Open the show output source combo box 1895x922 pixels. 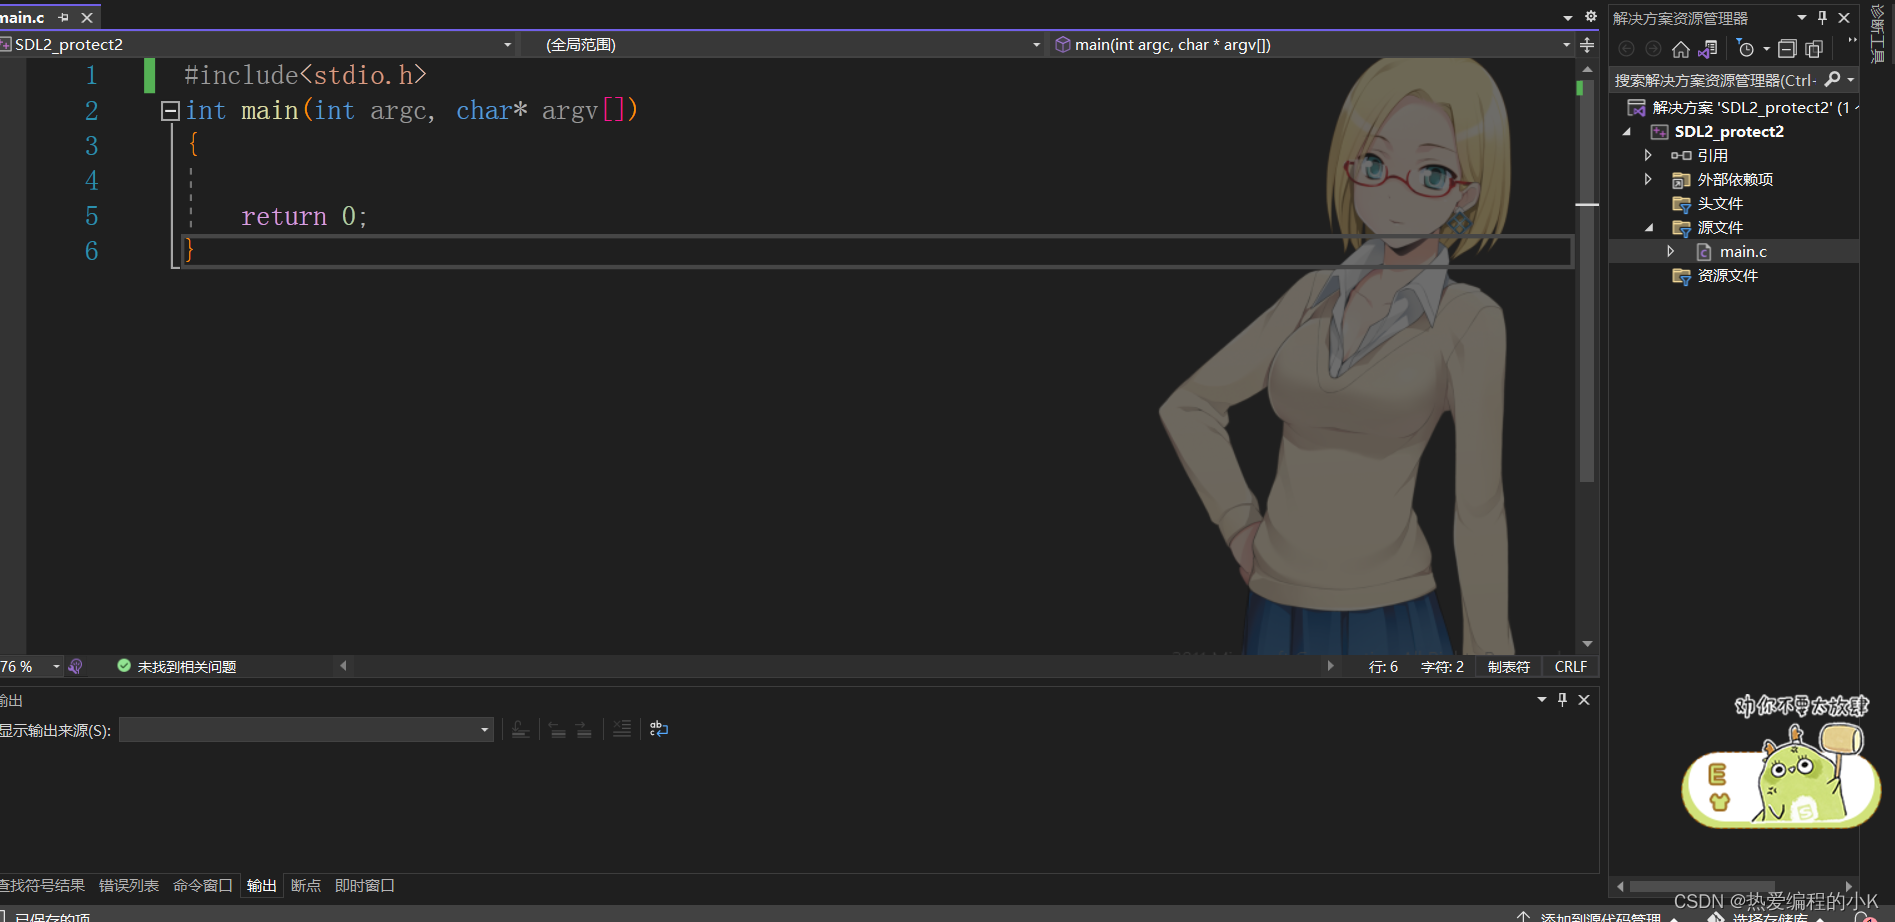(306, 730)
